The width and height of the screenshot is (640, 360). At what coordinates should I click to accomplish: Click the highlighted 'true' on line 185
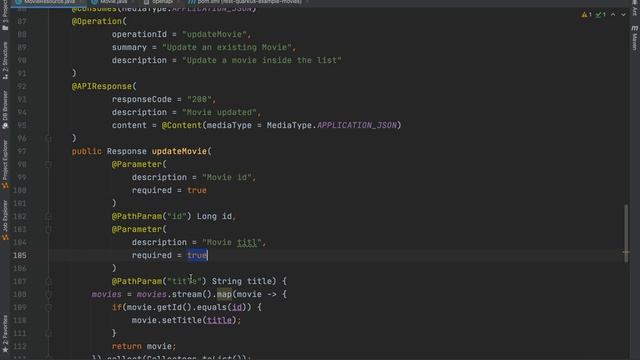coord(197,256)
